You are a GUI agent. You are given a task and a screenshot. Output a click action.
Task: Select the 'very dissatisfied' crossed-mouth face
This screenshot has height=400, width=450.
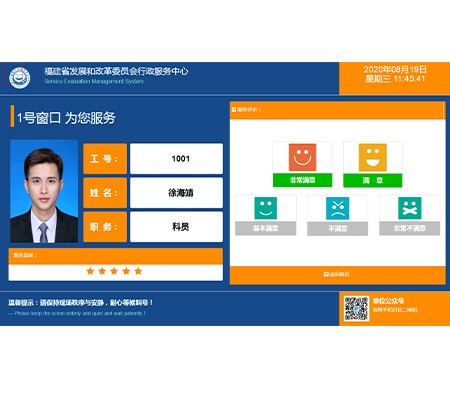click(x=410, y=208)
